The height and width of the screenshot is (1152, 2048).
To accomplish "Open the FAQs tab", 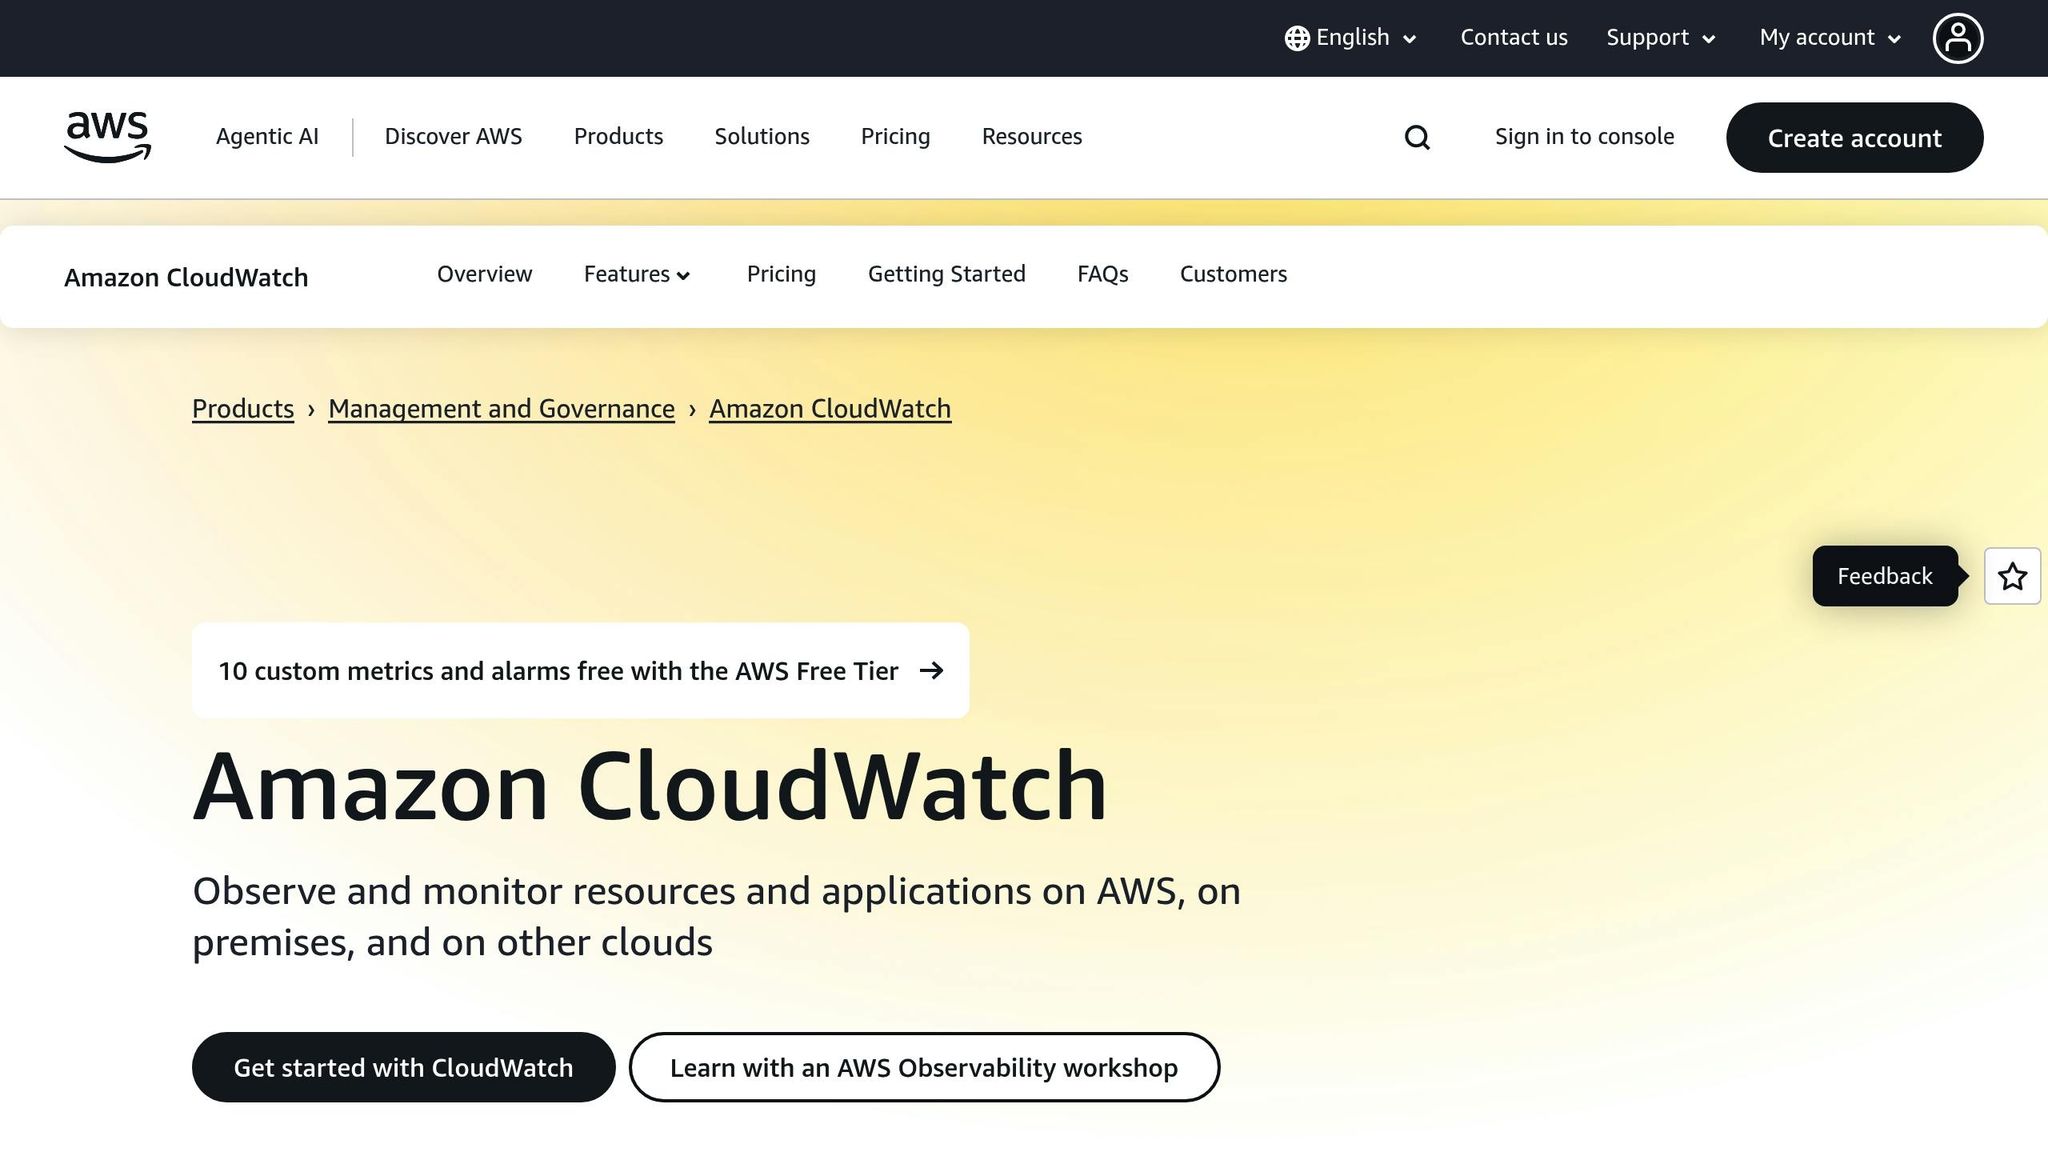I will (x=1102, y=274).
